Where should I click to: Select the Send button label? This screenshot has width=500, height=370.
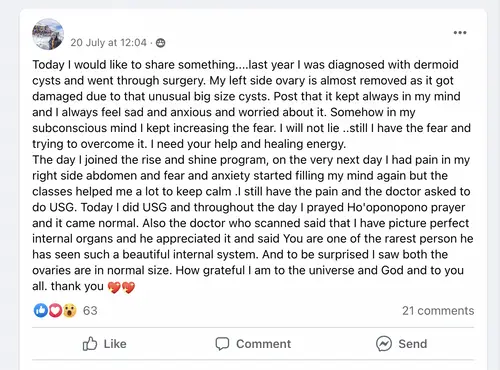(413, 344)
